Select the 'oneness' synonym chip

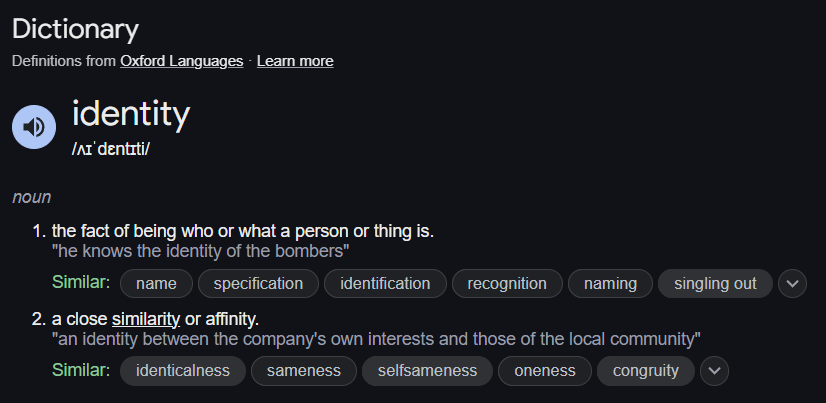click(x=545, y=371)
